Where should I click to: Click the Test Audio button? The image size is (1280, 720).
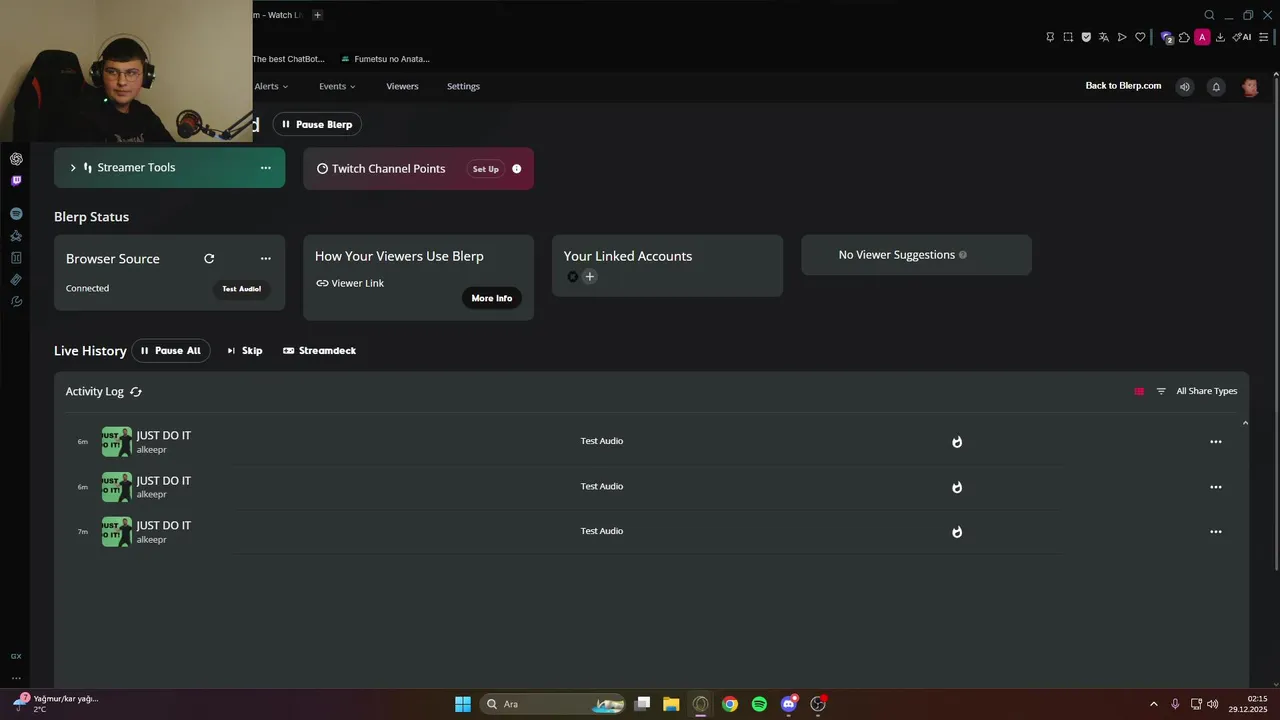241,289
